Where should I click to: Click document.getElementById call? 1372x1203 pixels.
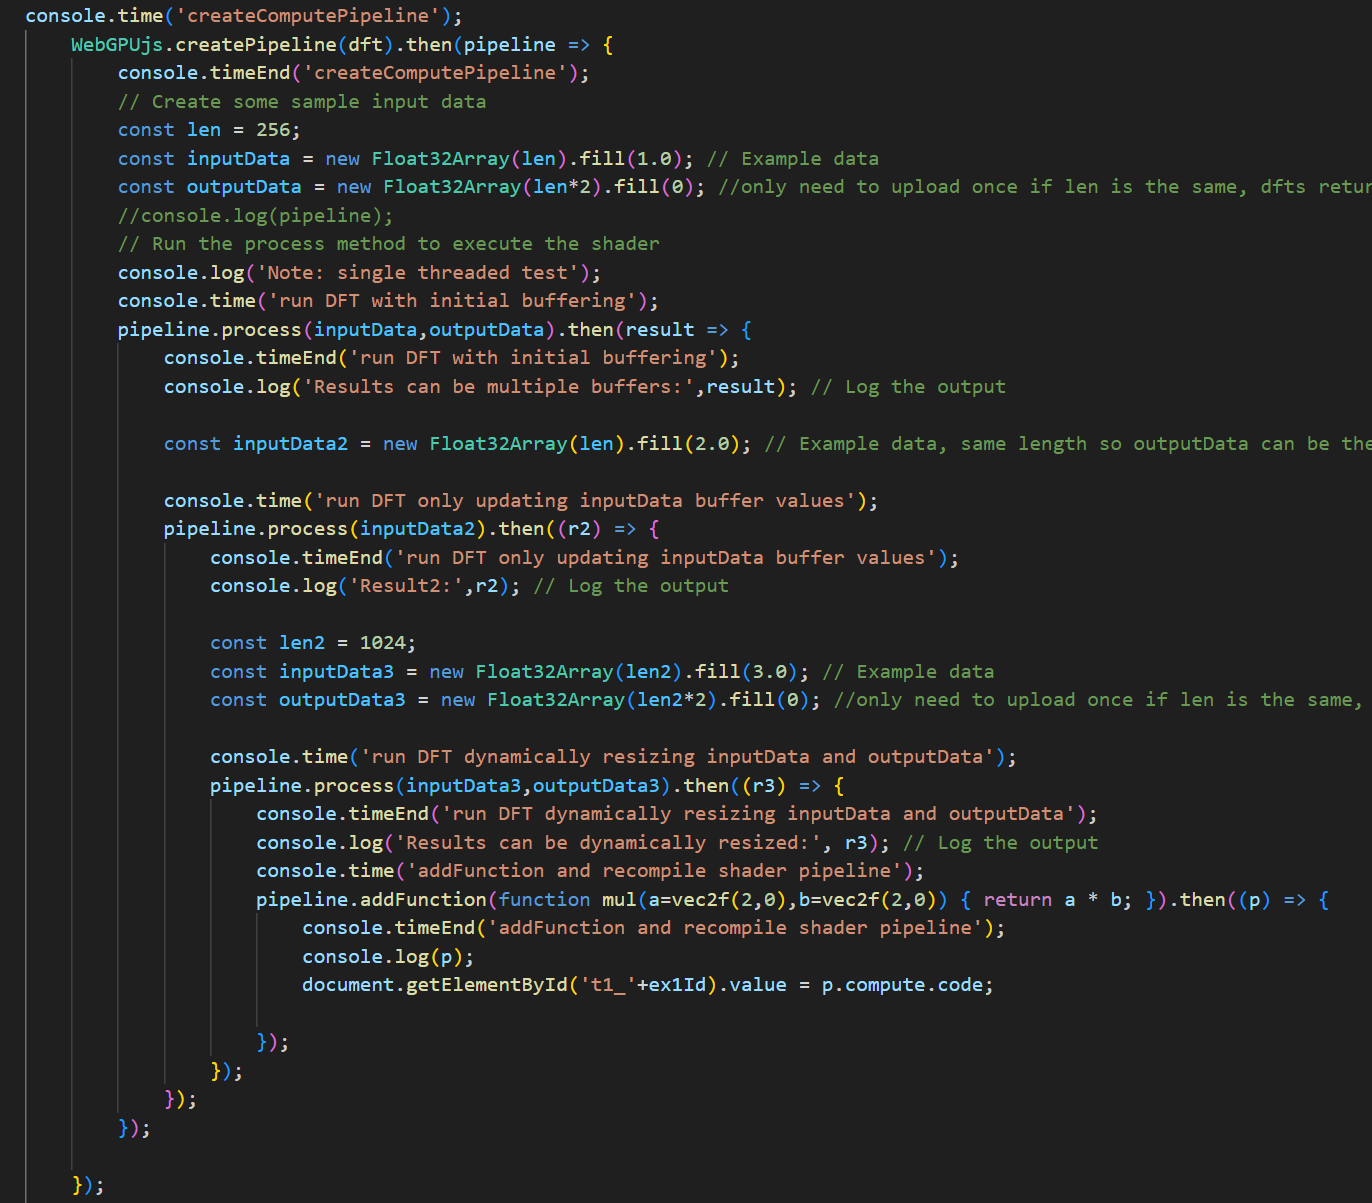coord(510,985)
